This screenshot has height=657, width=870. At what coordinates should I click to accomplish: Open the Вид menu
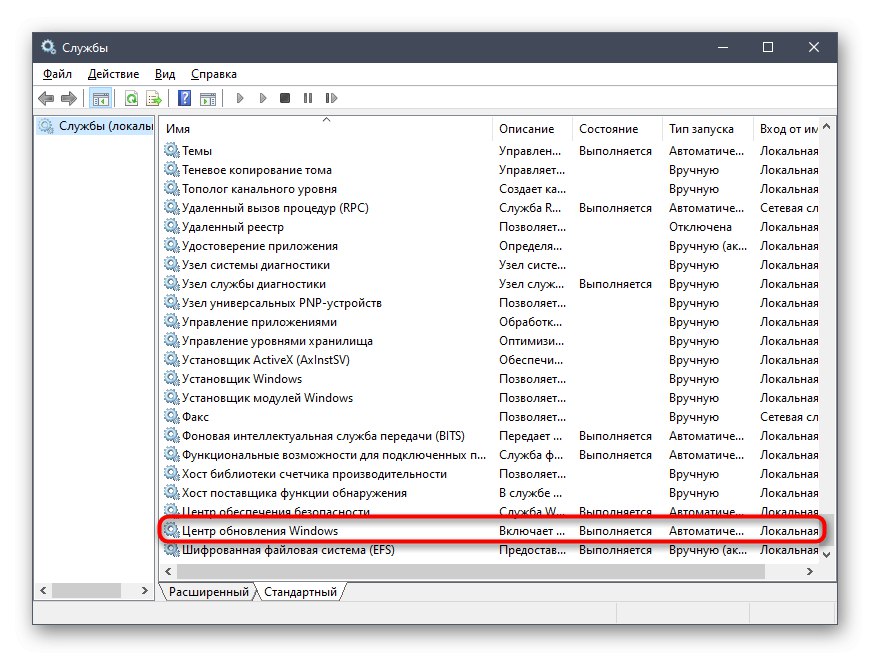point(165,73)
